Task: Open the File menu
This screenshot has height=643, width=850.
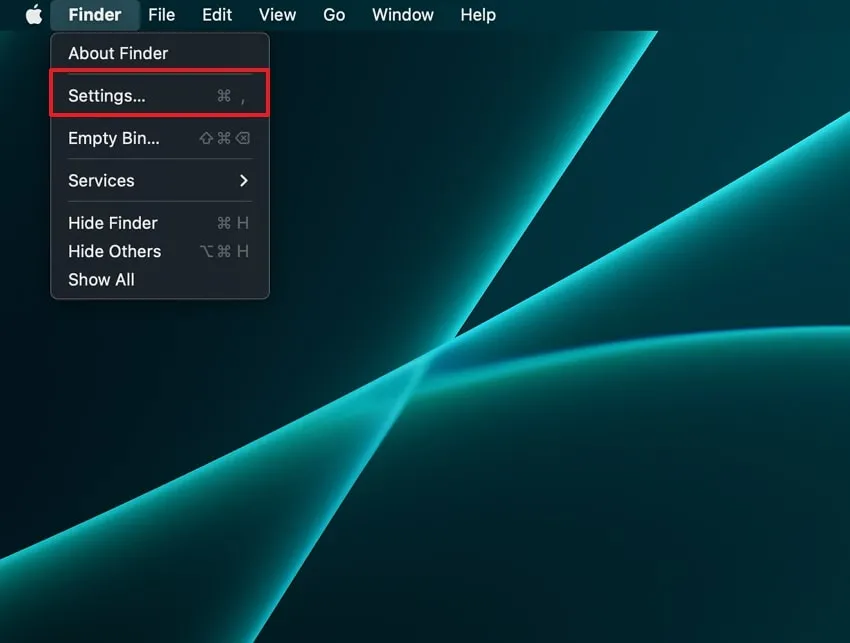Action: click(x=162, y=15)
